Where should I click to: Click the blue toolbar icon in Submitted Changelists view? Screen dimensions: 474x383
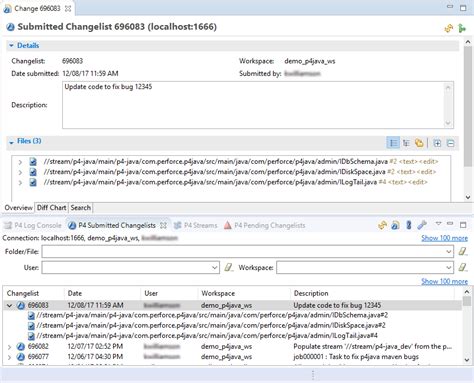[x=409, y=225]
